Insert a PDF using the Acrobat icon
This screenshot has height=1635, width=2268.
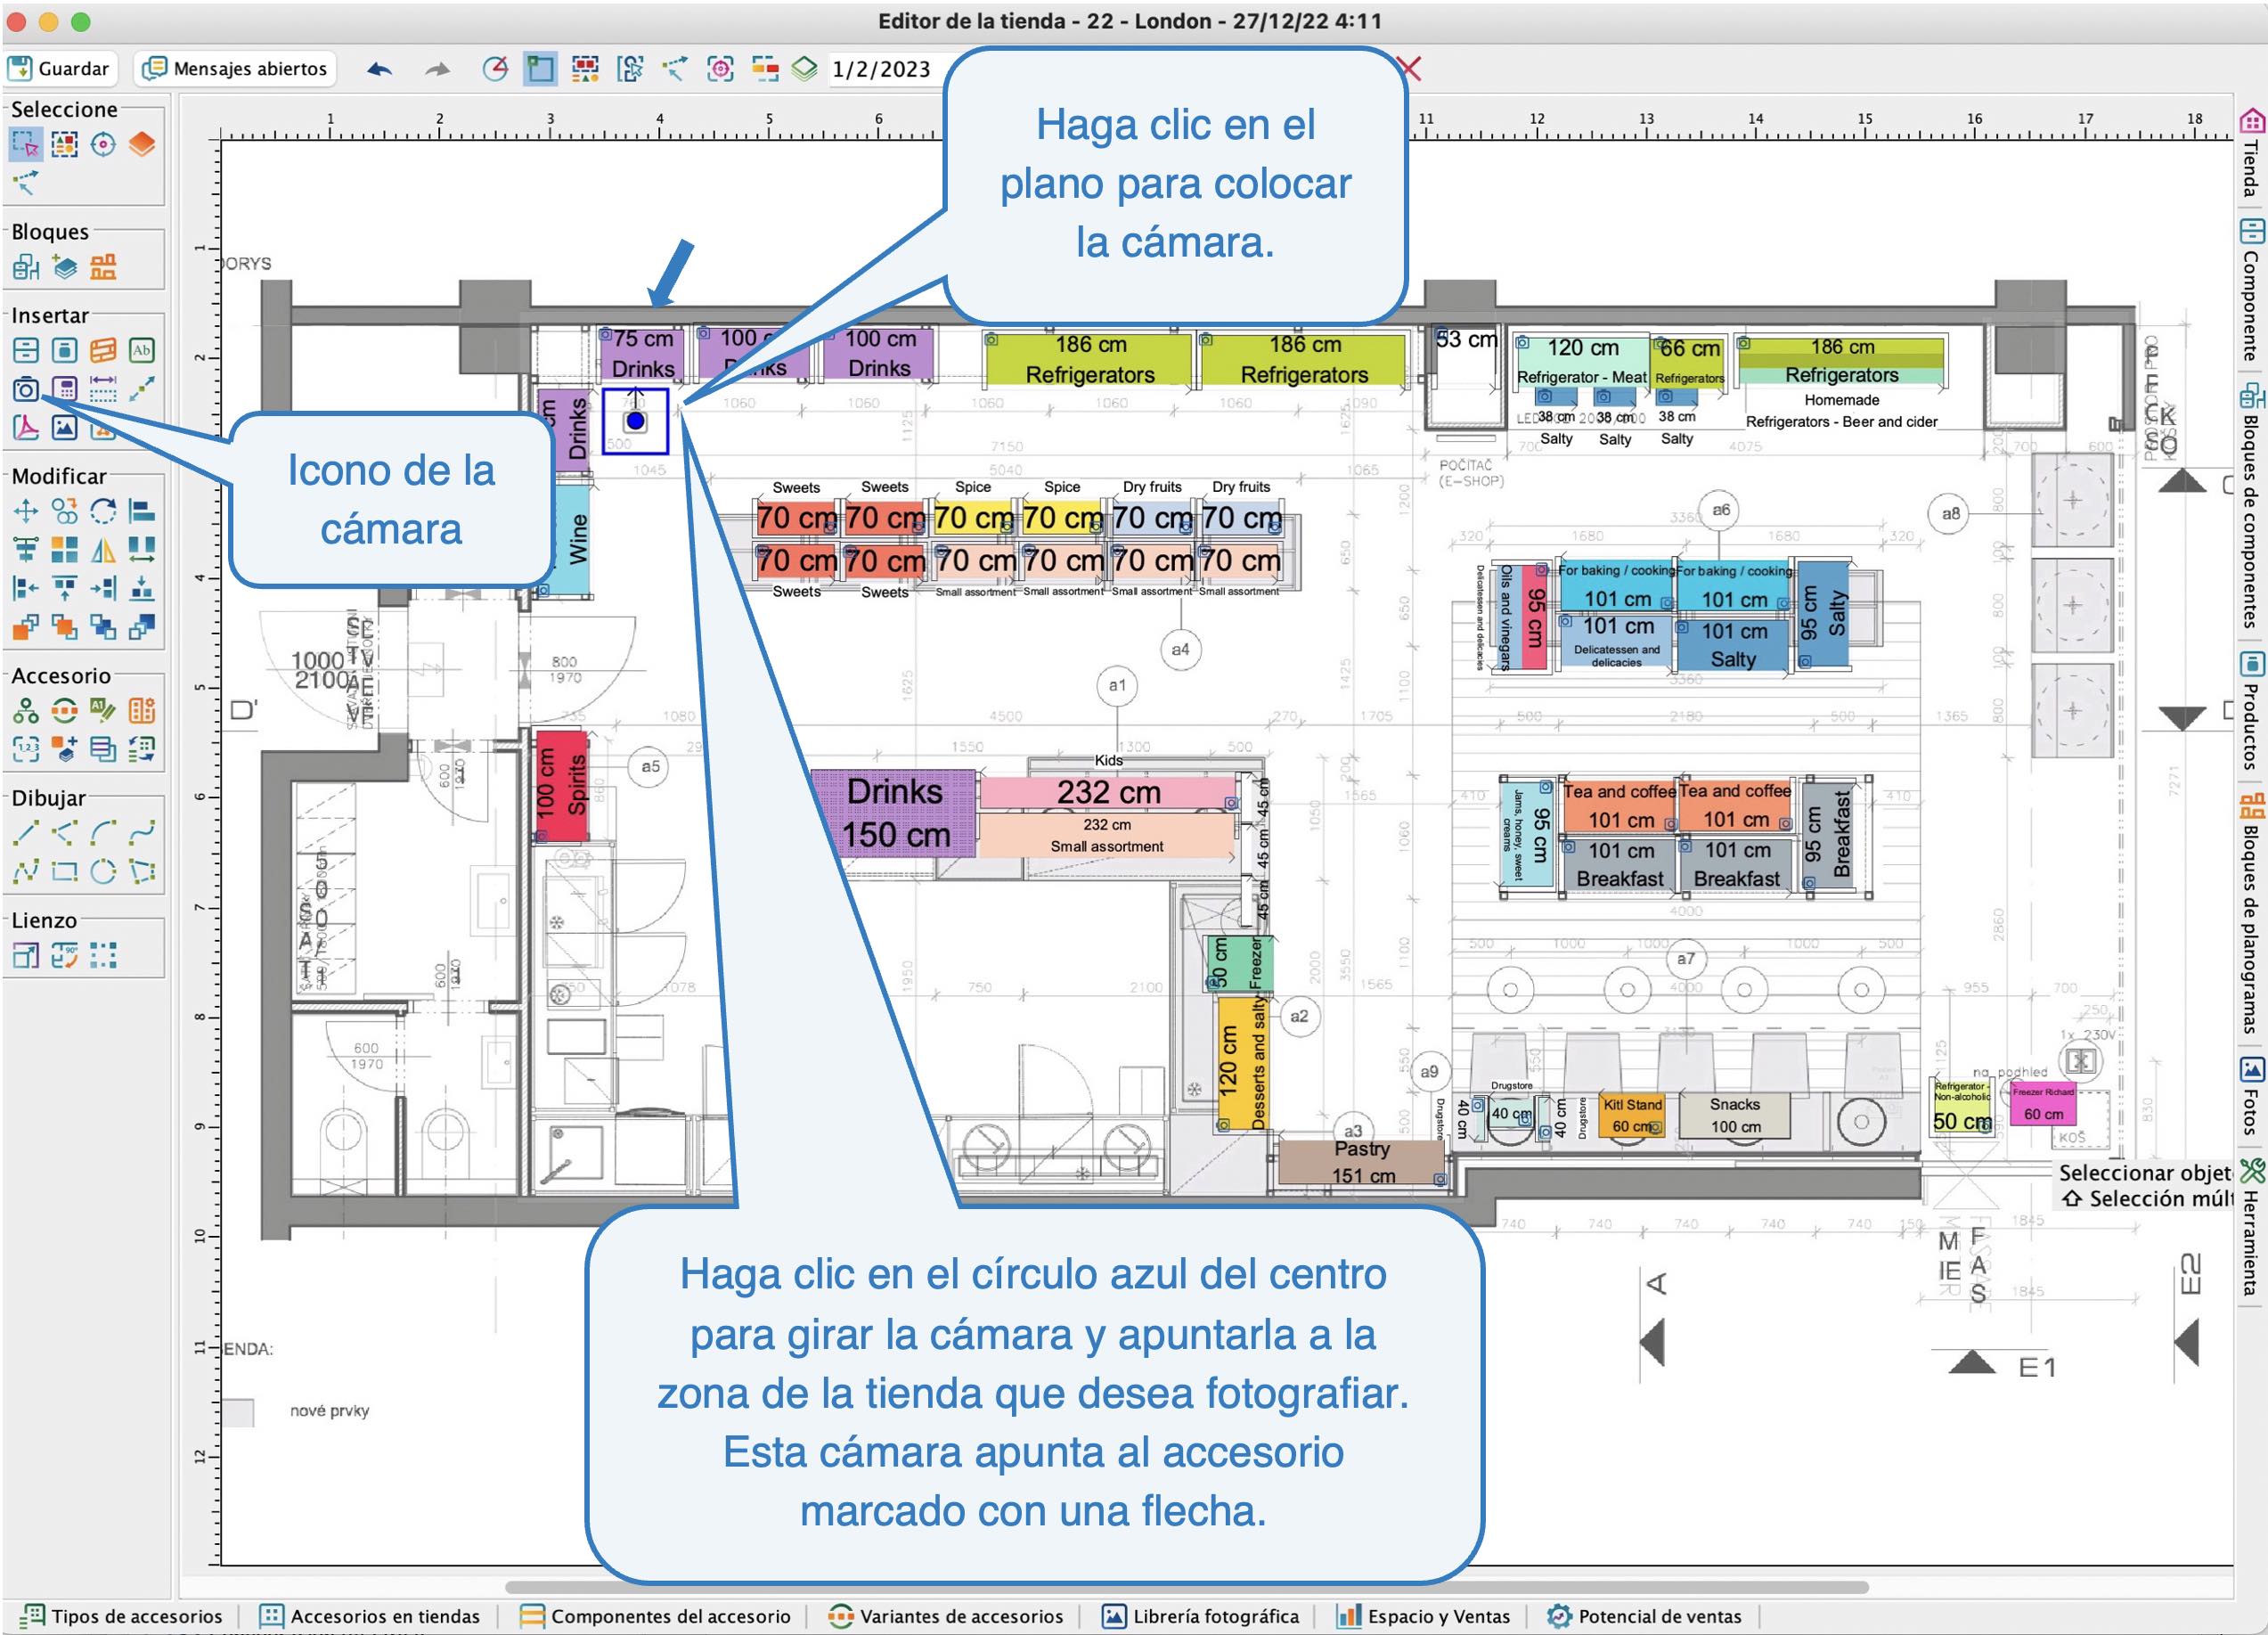26,428
